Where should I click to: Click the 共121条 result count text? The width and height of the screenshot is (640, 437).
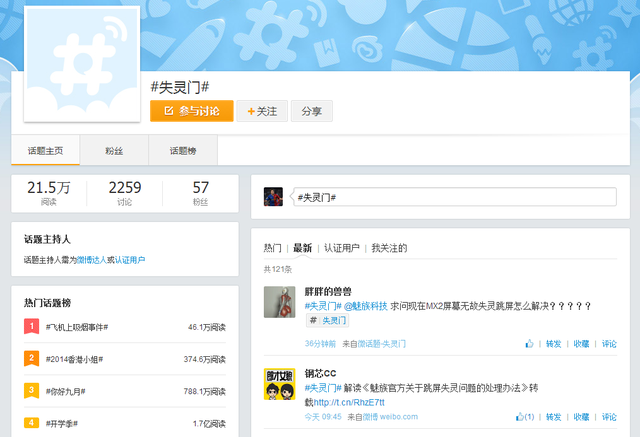[x=278, y=269]
